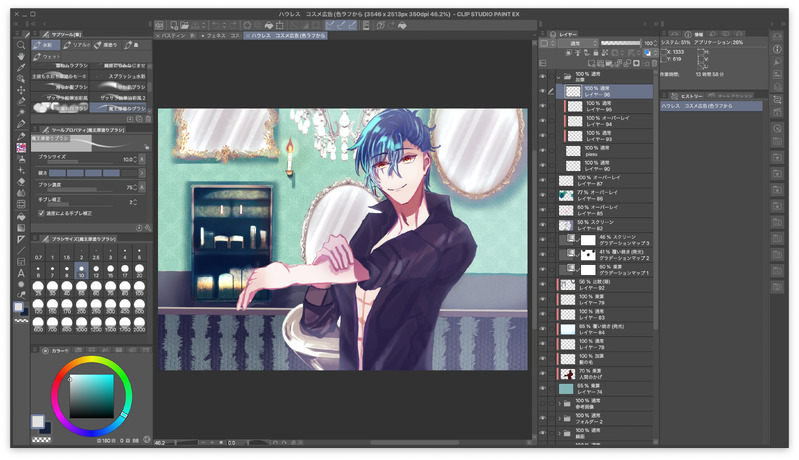The width and height of the screenshot is (799, 460).
Task: Select the Move layer tool
Action: pos(21,90)
